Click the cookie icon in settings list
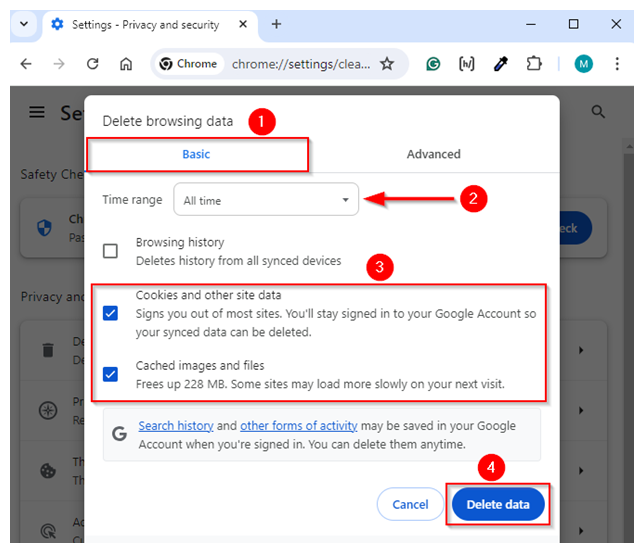644x553 pixels. point(48,470)
